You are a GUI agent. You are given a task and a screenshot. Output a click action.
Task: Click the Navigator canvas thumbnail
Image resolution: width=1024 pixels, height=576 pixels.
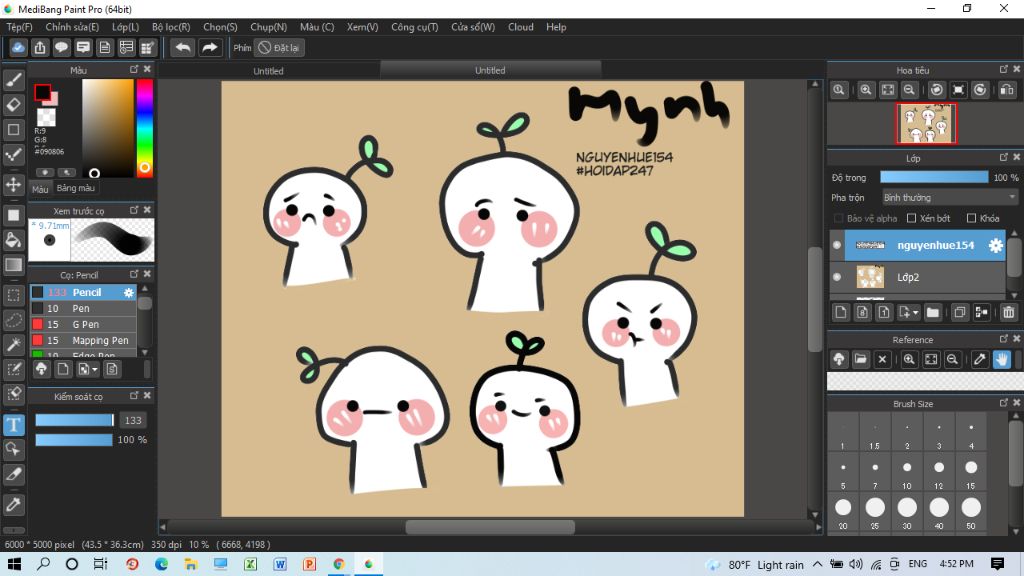pos(926,123)
